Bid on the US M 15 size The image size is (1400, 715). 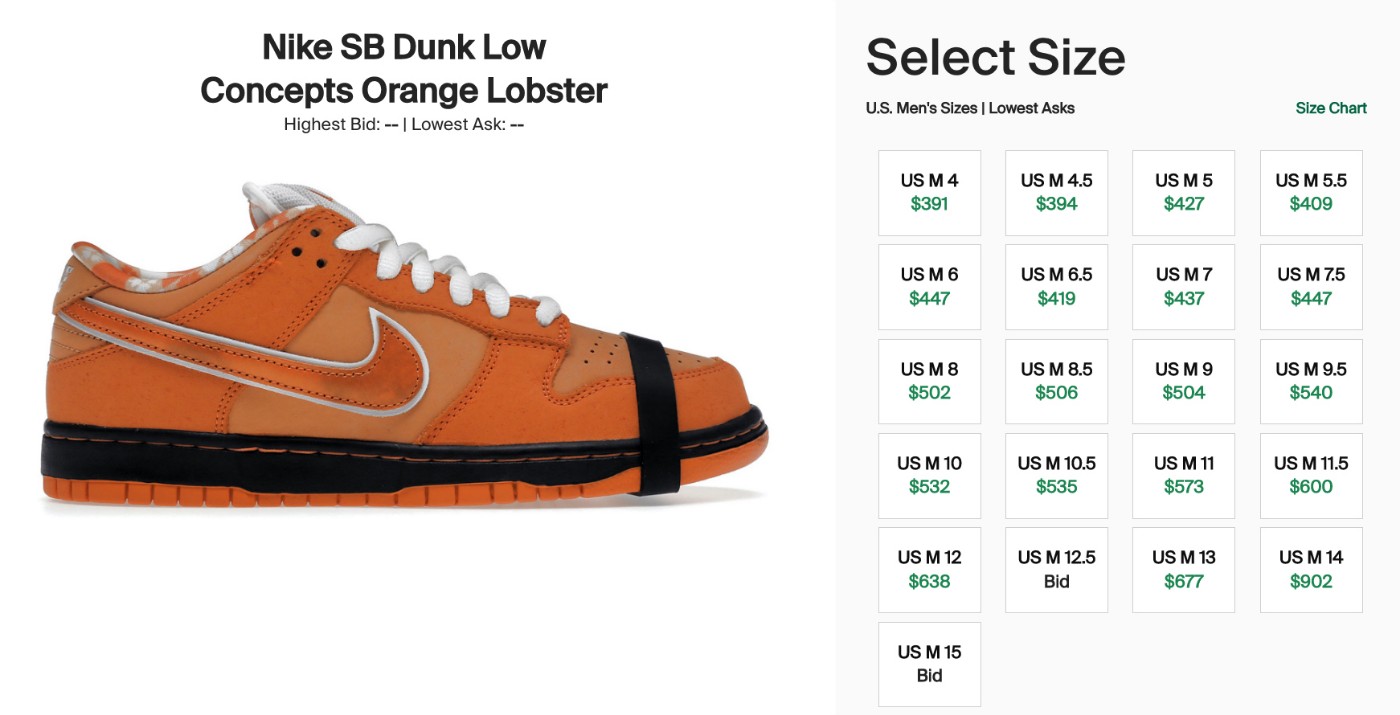tap(929, 664)
